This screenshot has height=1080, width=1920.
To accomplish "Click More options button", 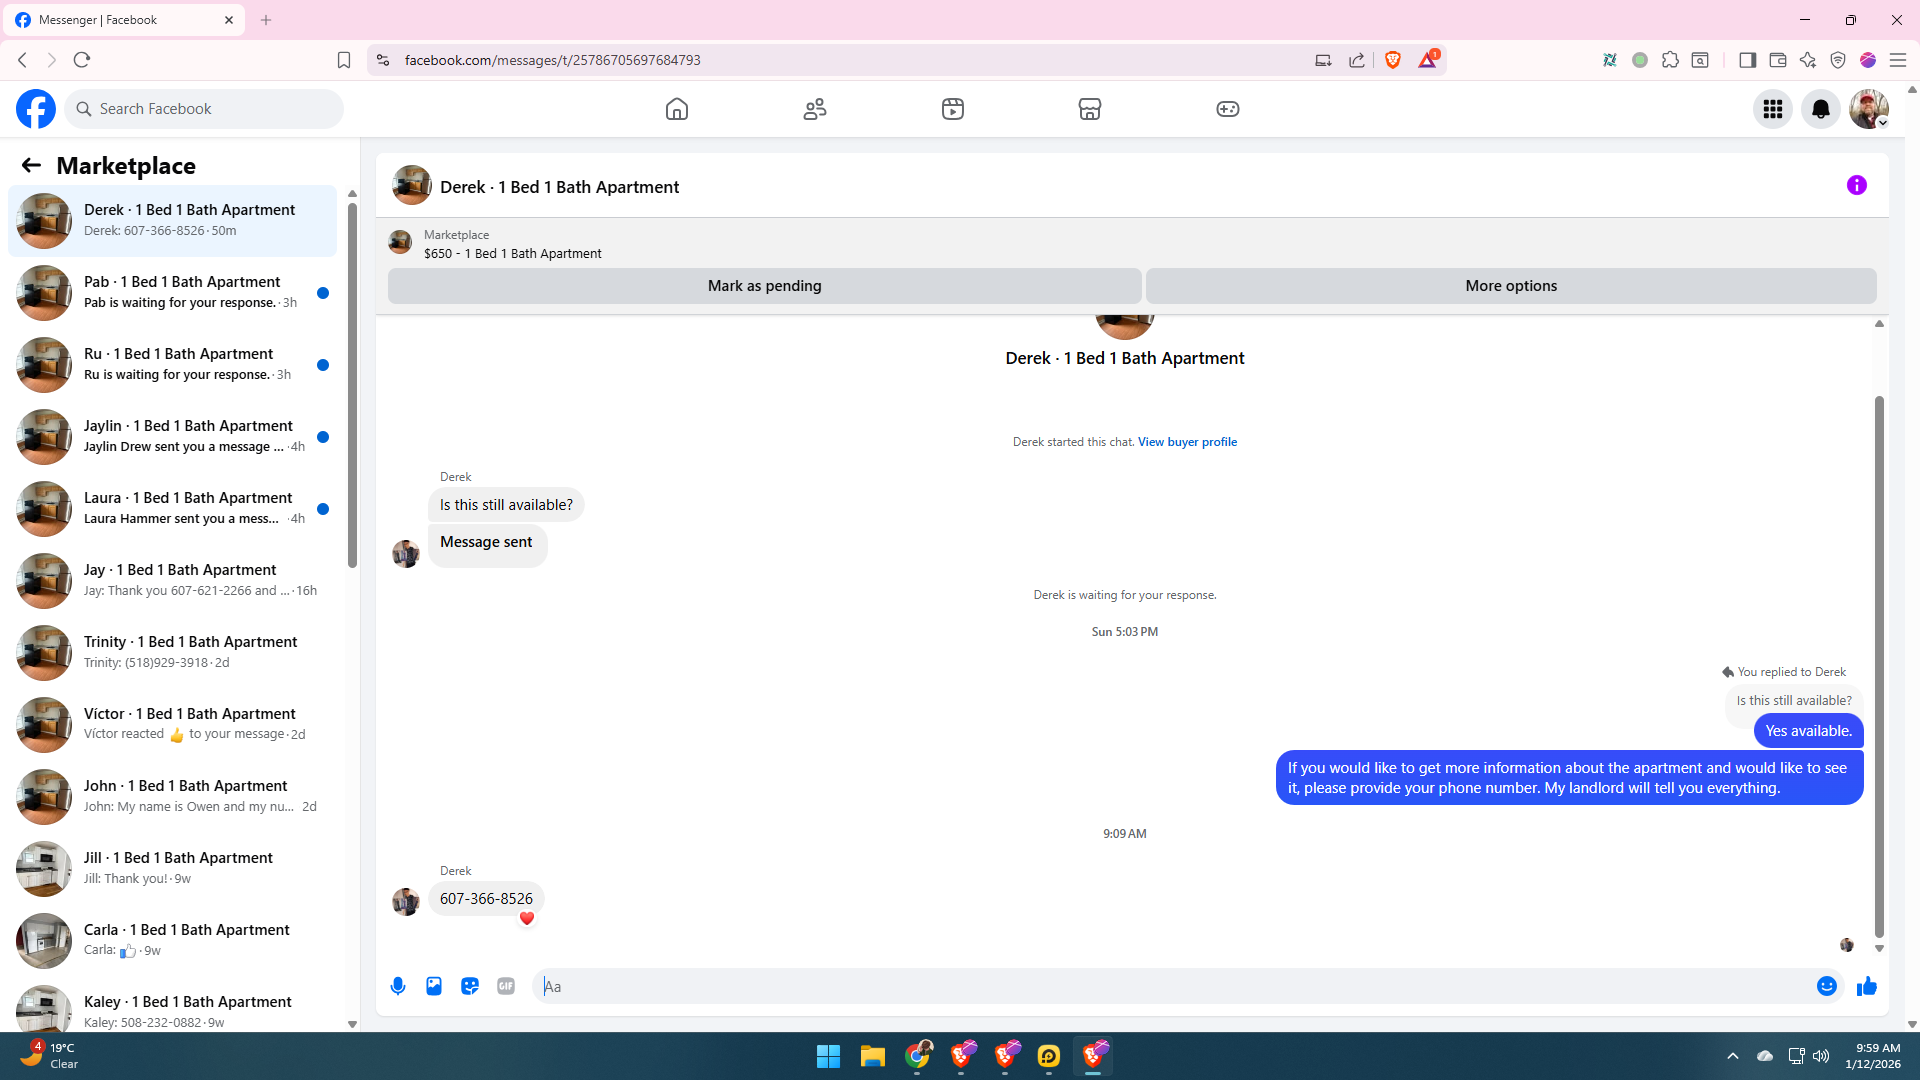I will [x=1511, y=286].
